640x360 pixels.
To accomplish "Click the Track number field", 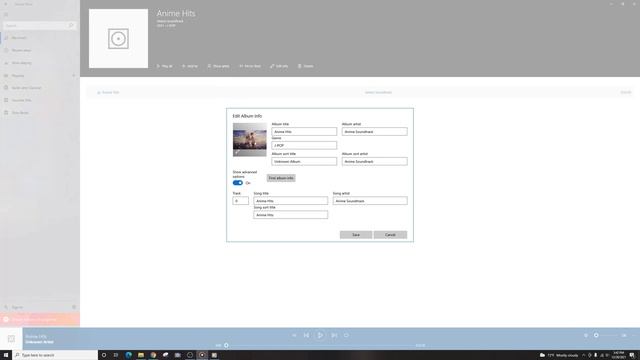I will pyautogui.click(x=240, y=201).
